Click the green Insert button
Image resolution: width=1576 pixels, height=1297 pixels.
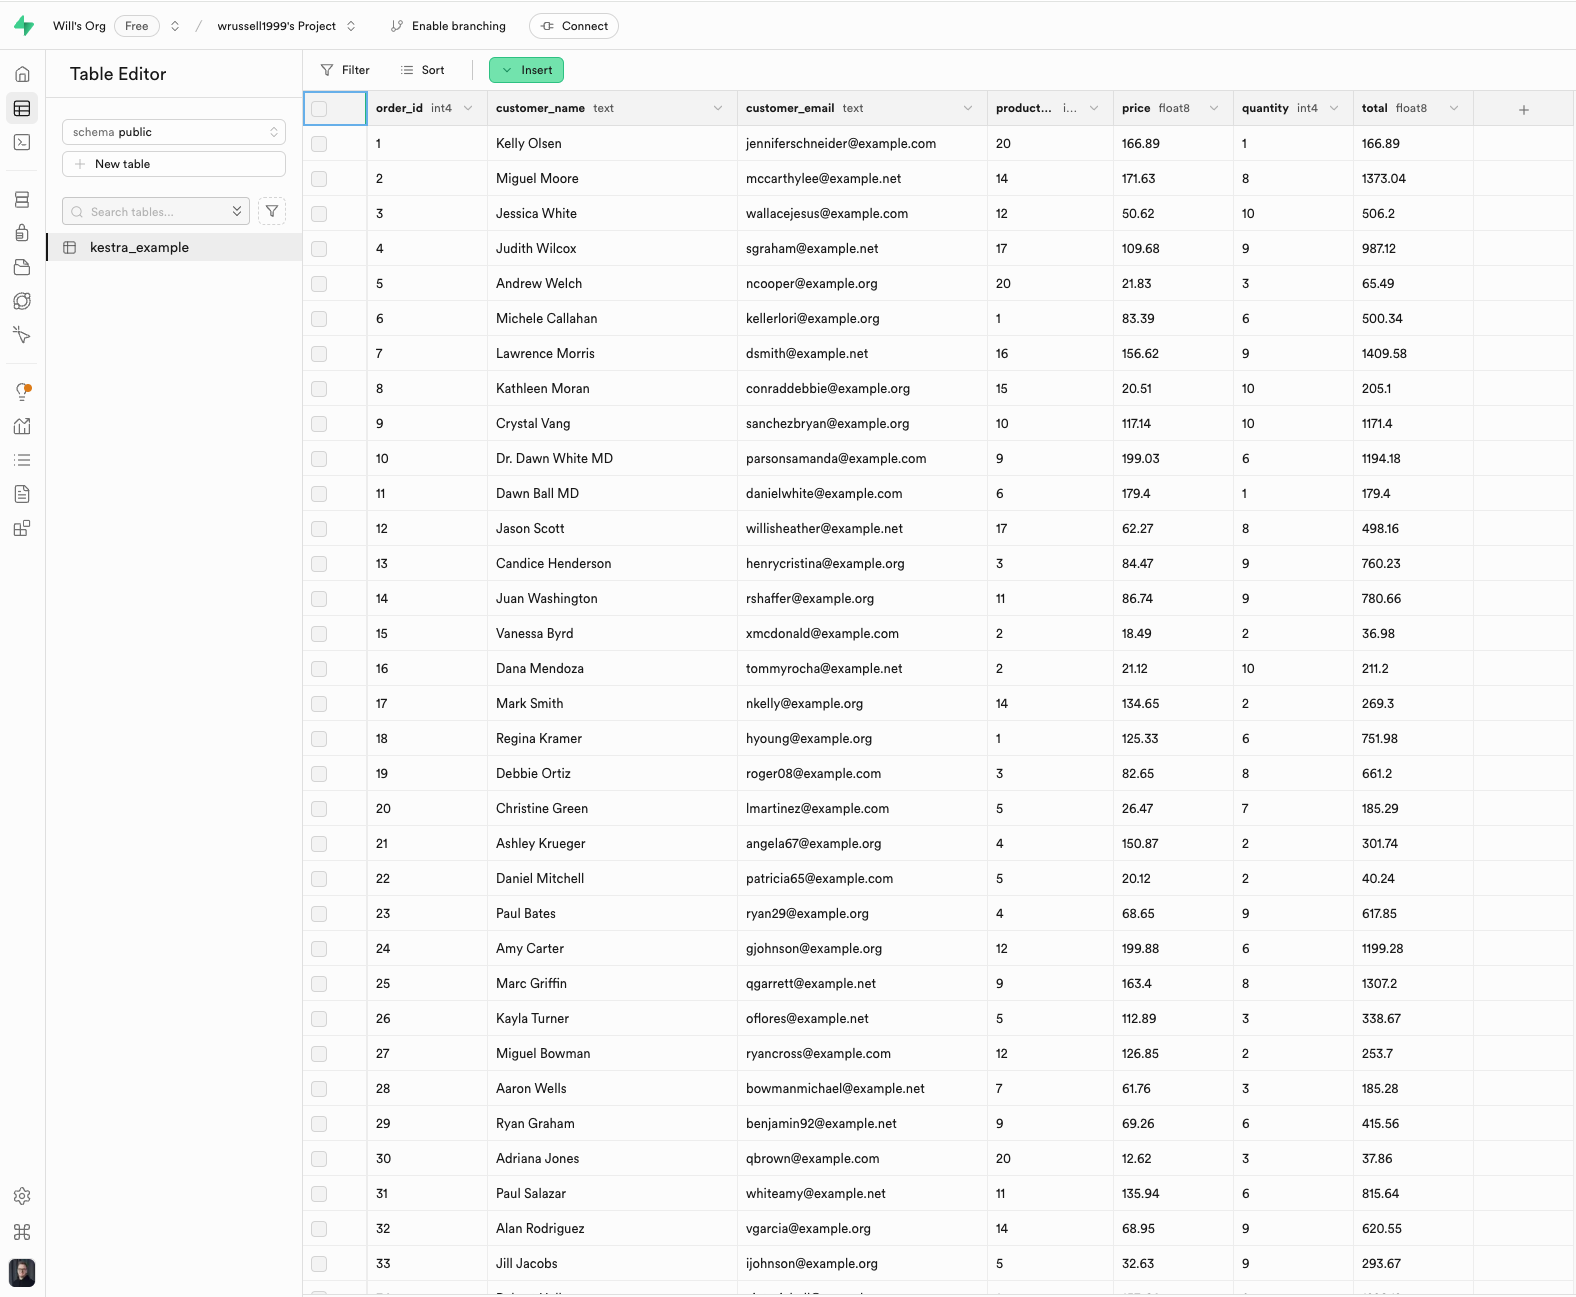click(x=527, y=70)
